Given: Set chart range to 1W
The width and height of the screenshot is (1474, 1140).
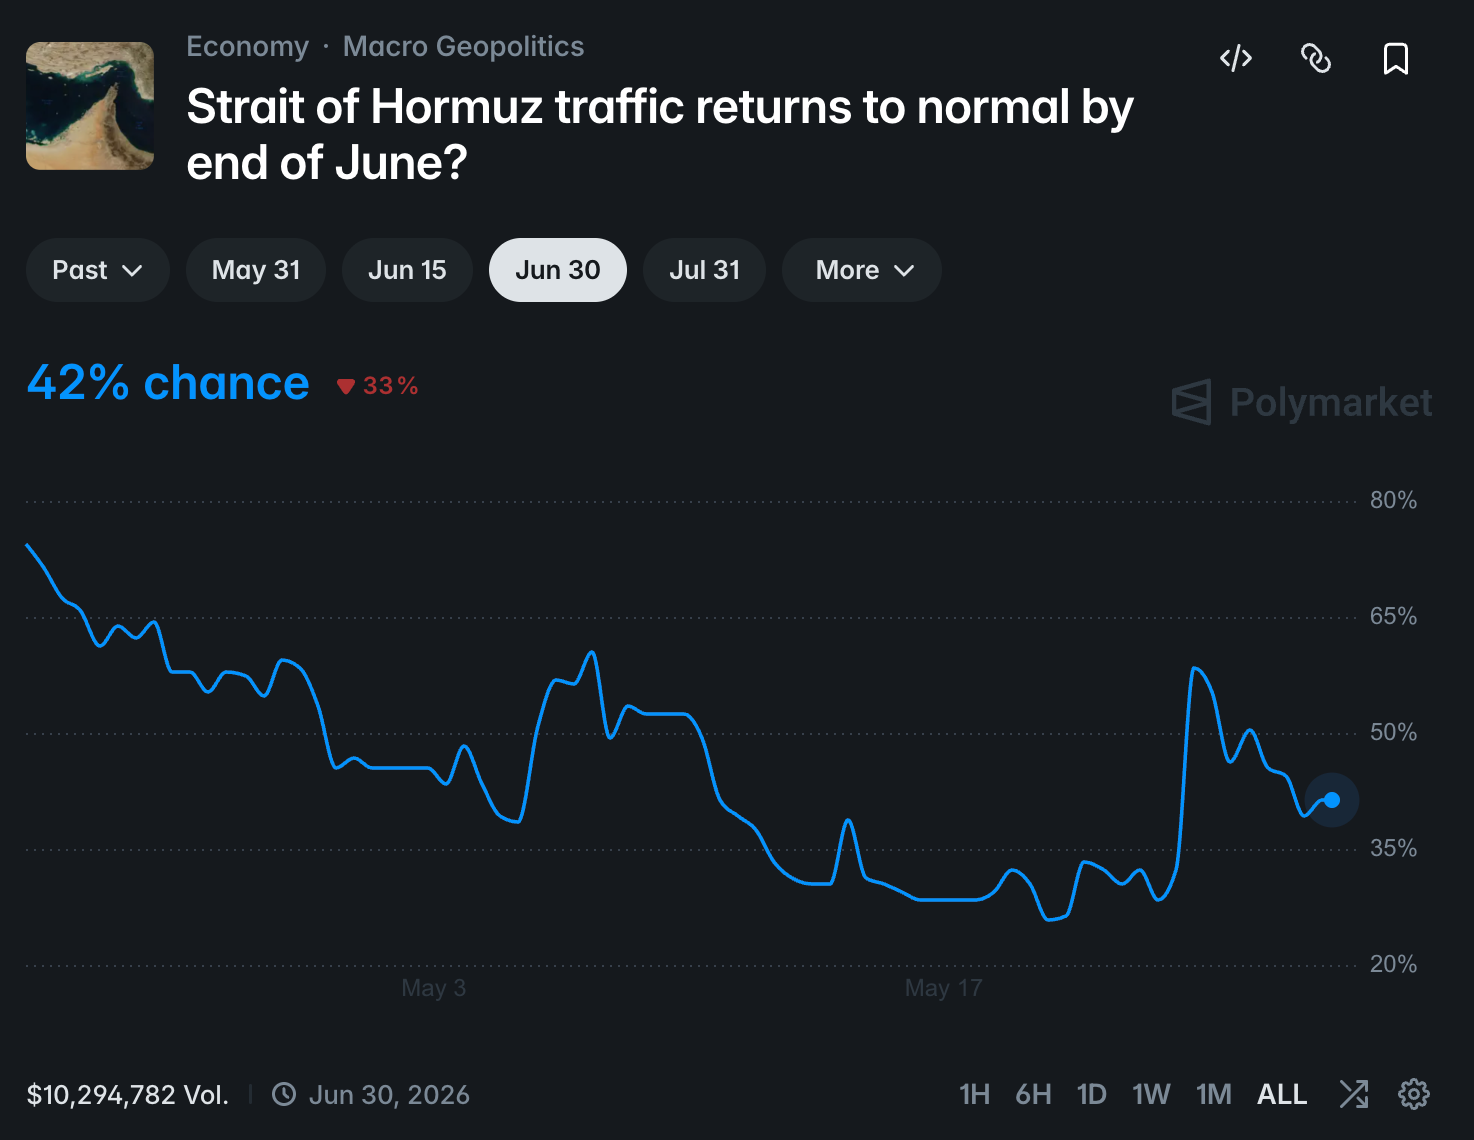Looking at the screenshot, I should click(1151, 1094).
